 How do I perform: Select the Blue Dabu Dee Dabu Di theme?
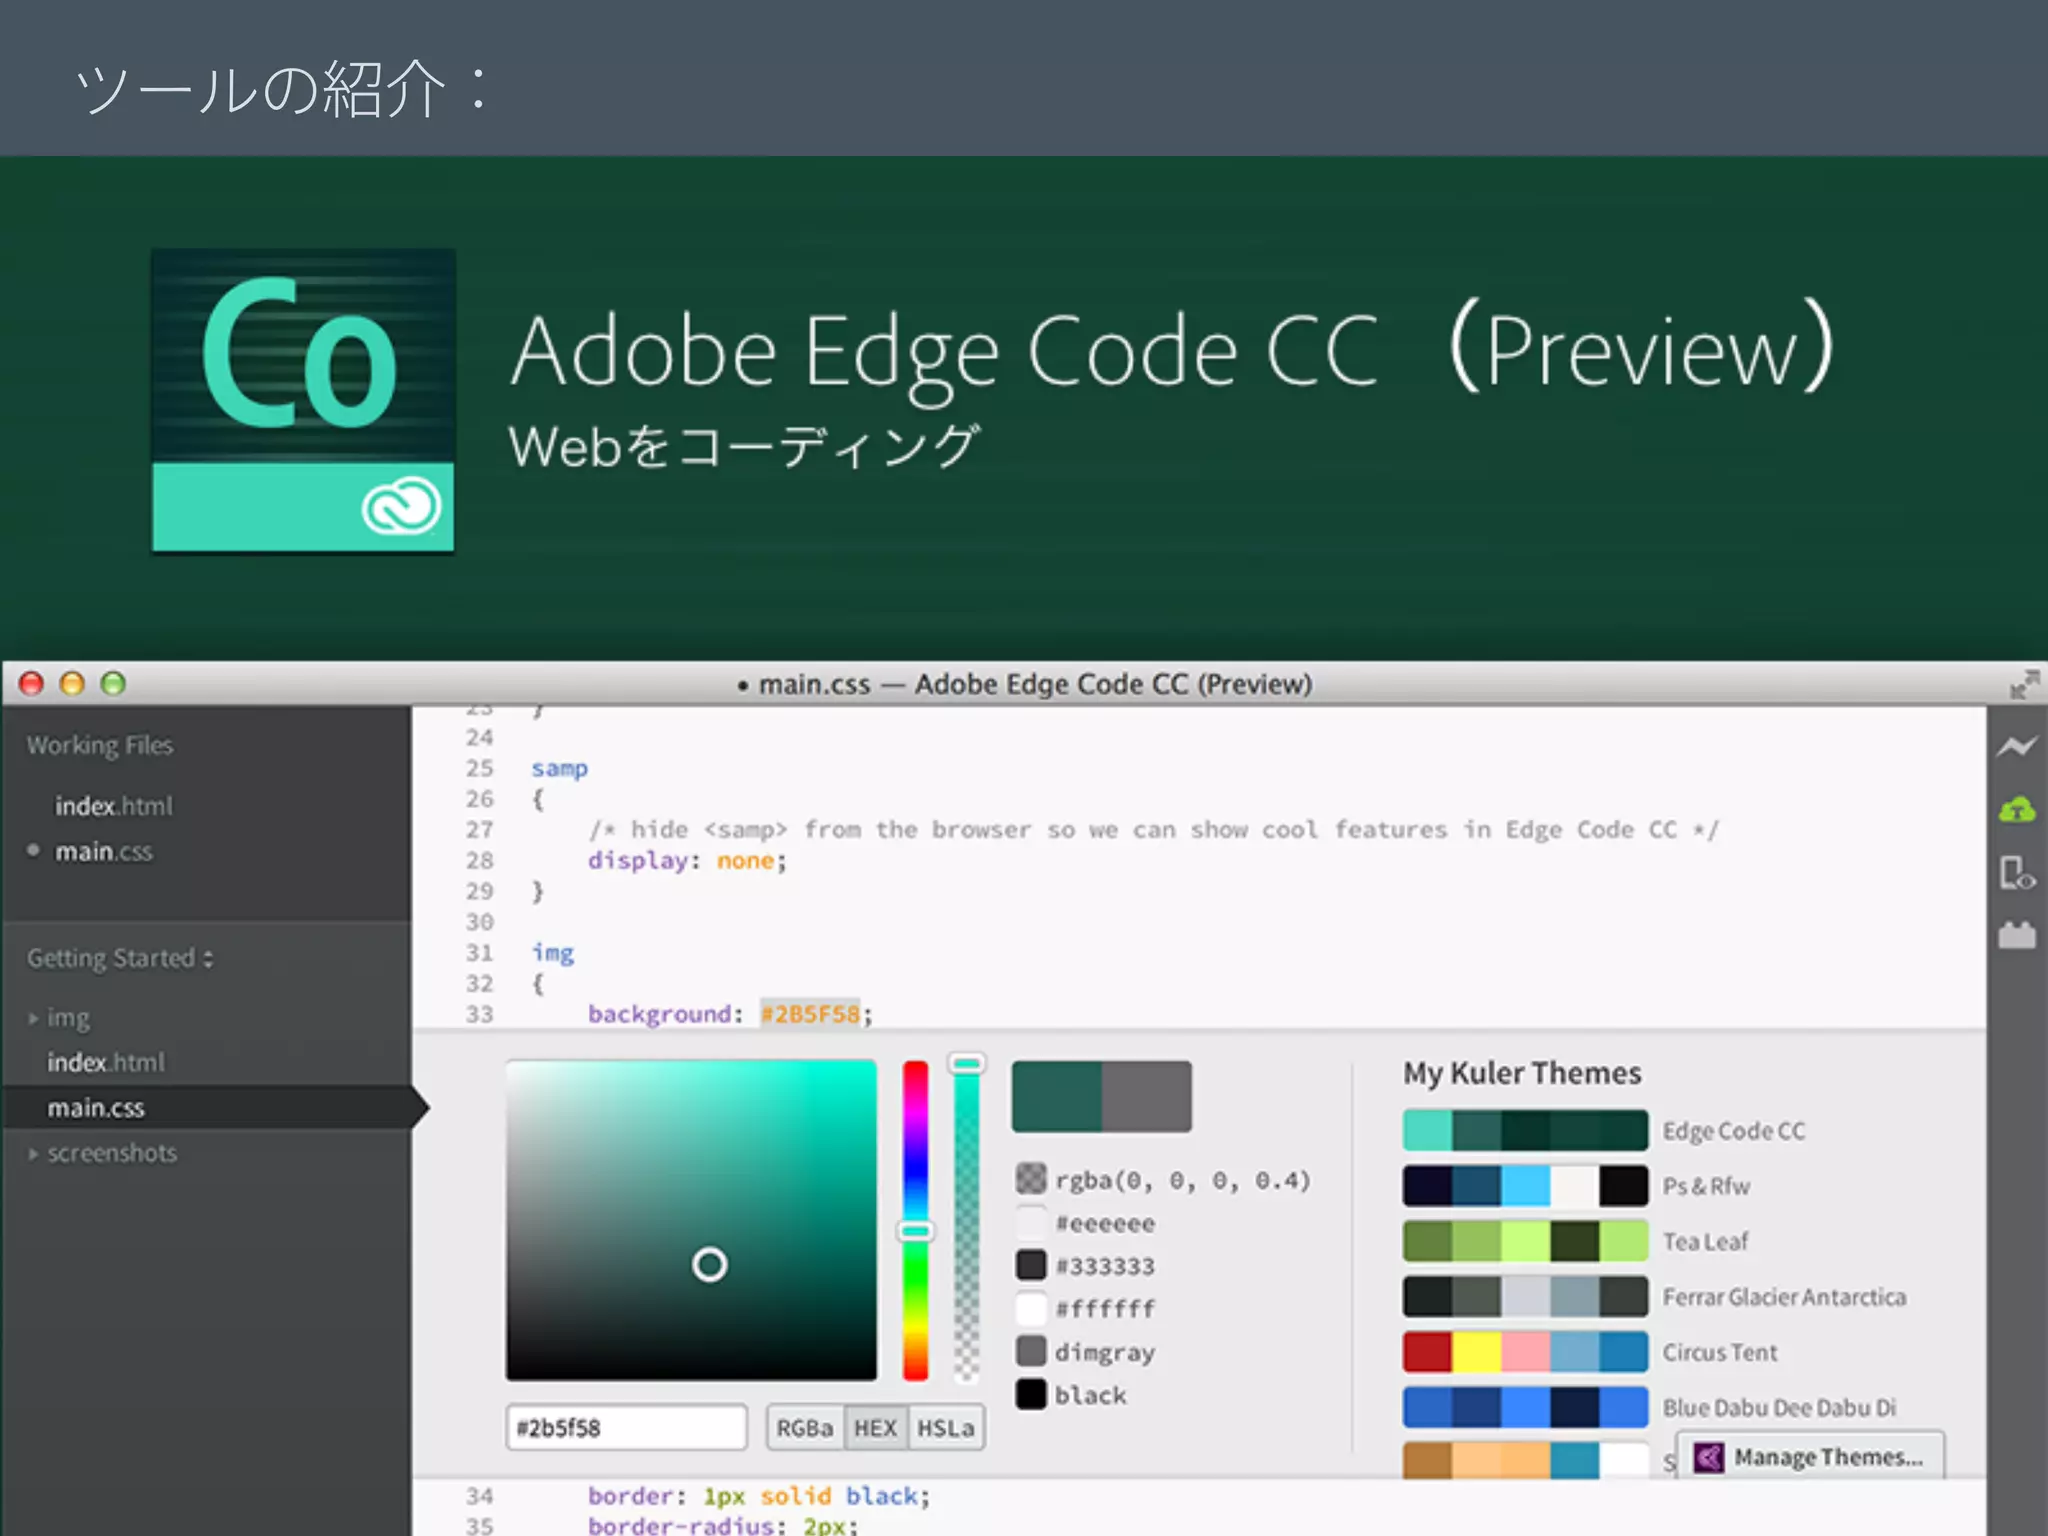click(1525, 1408)
